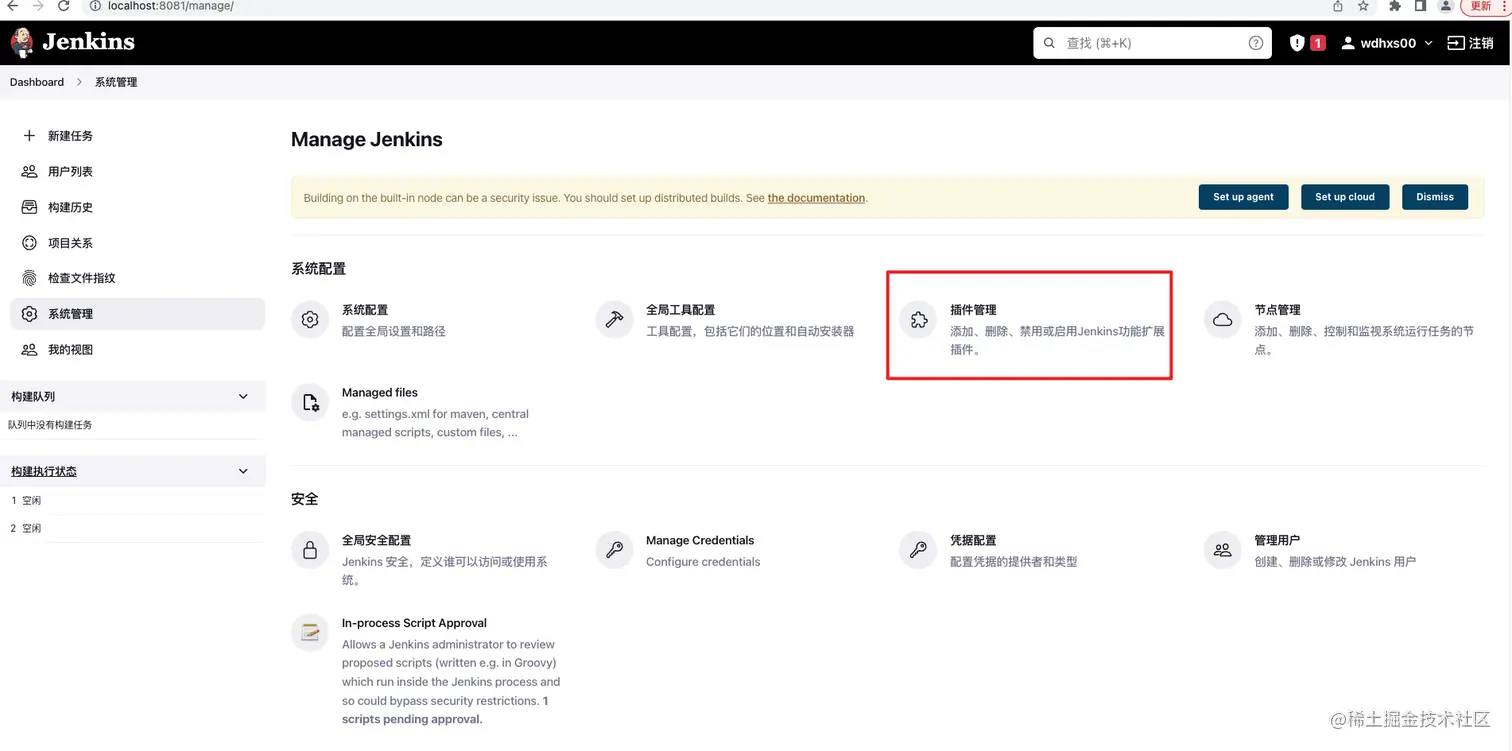Dismiss the built-in node warning
The image size is (1512, 751).
coord(1435,197)
